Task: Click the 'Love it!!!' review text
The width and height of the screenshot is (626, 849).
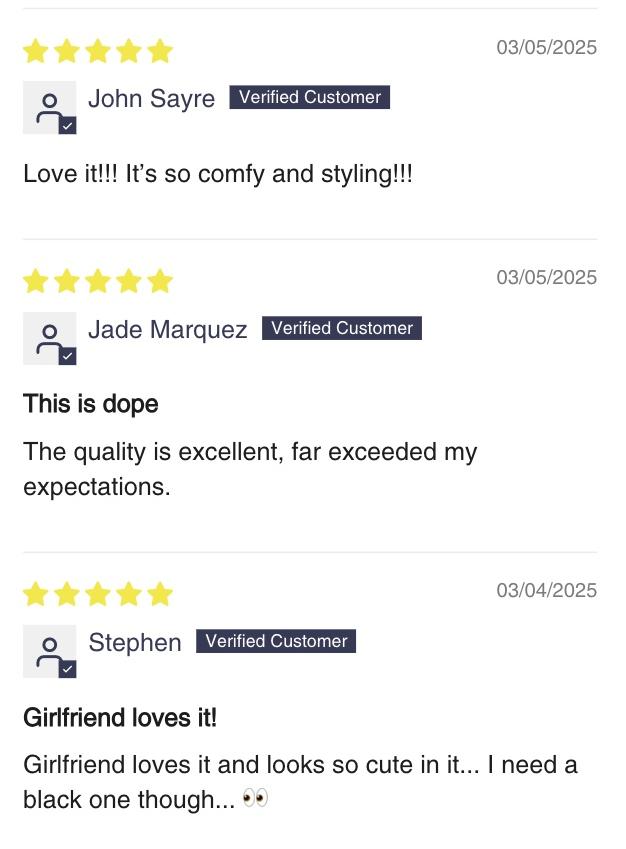Action: [x=218, y=174]
